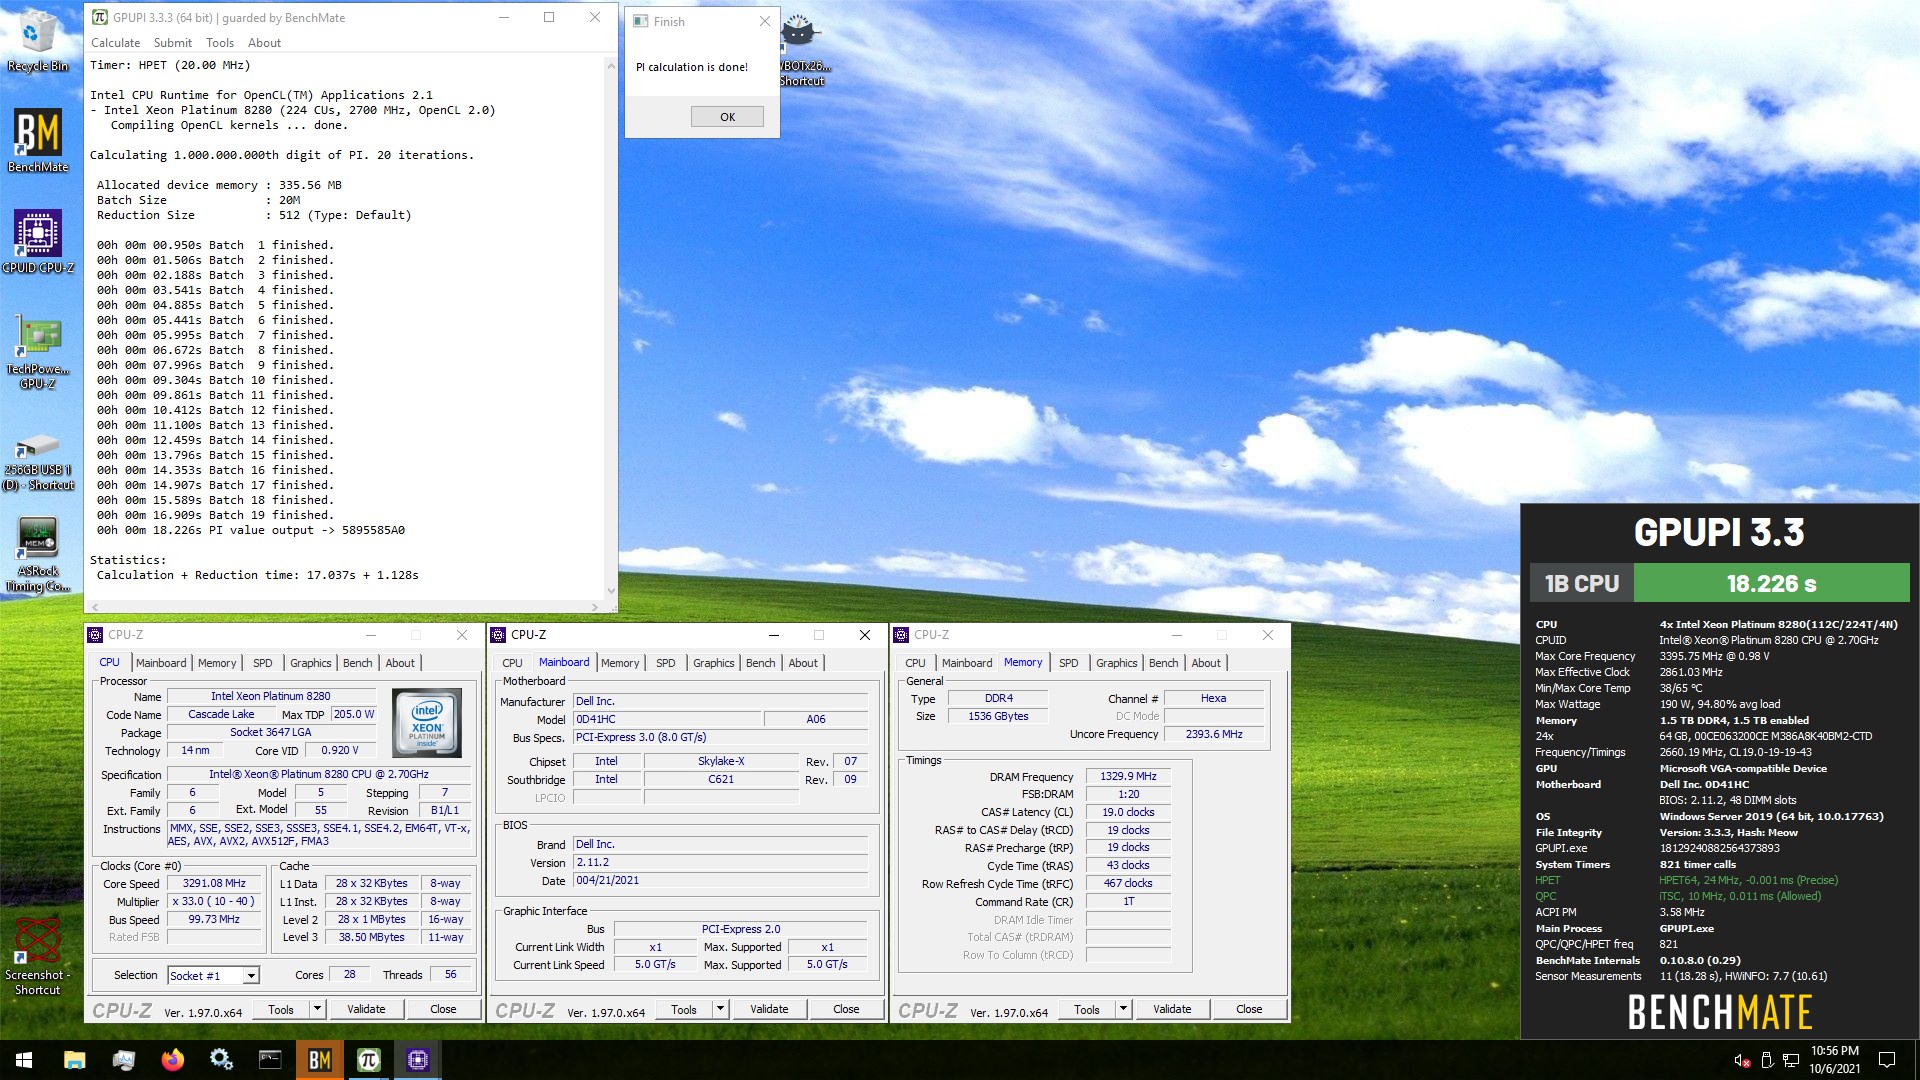
Task: Open the Recycle Bin desktop icon
Action: pos(37,40)
